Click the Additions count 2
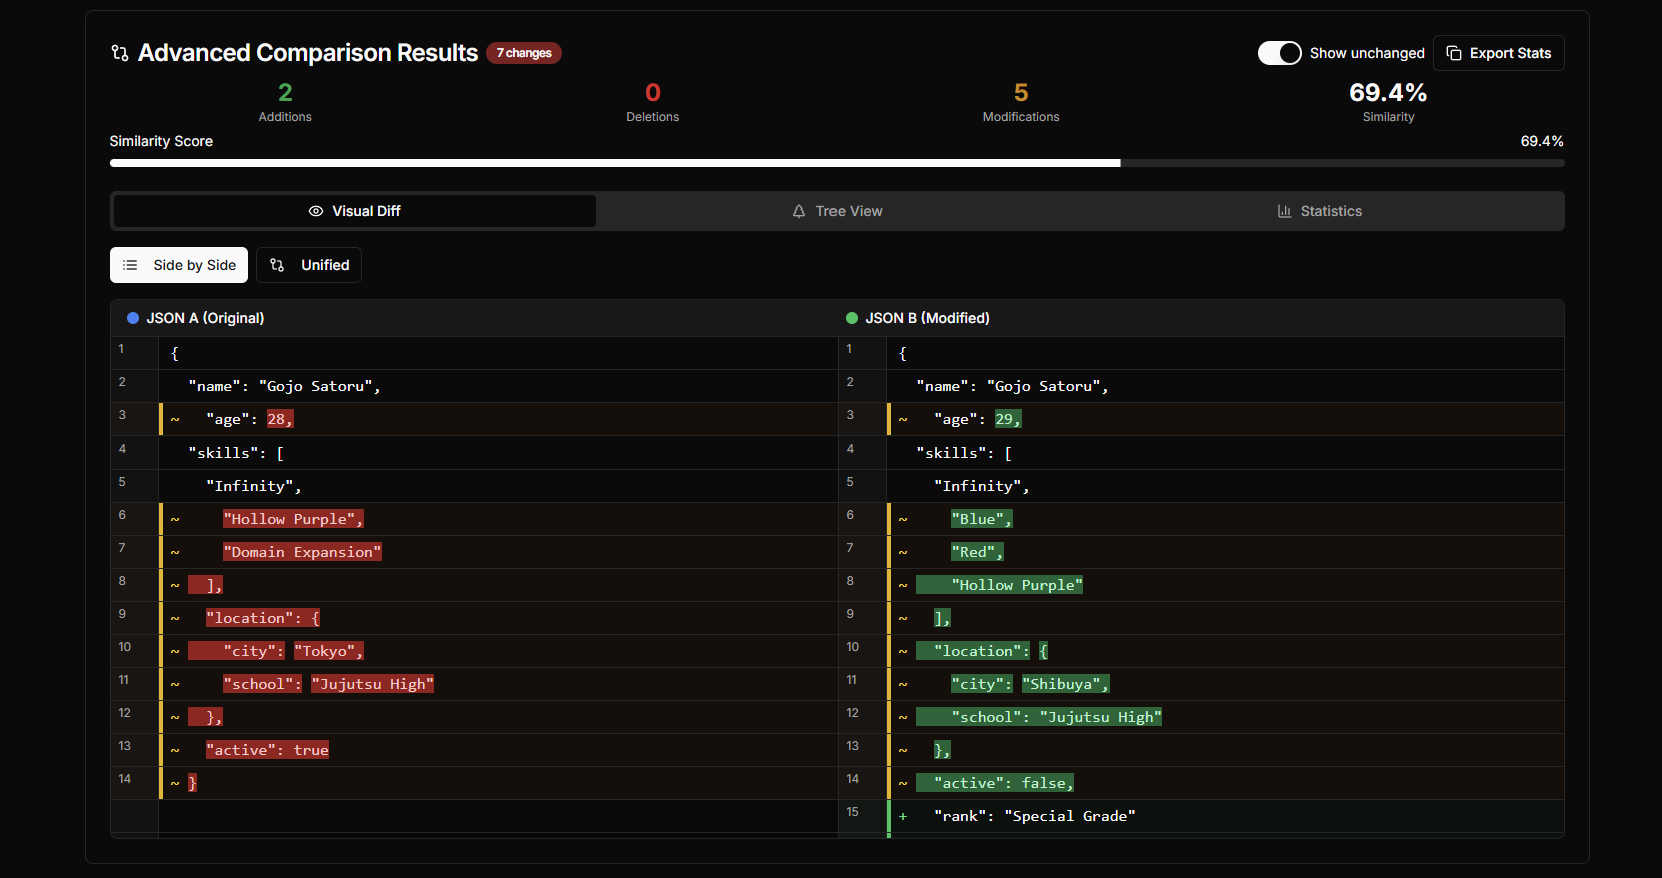Screen dimensions: 1662x878 [285, 93]
